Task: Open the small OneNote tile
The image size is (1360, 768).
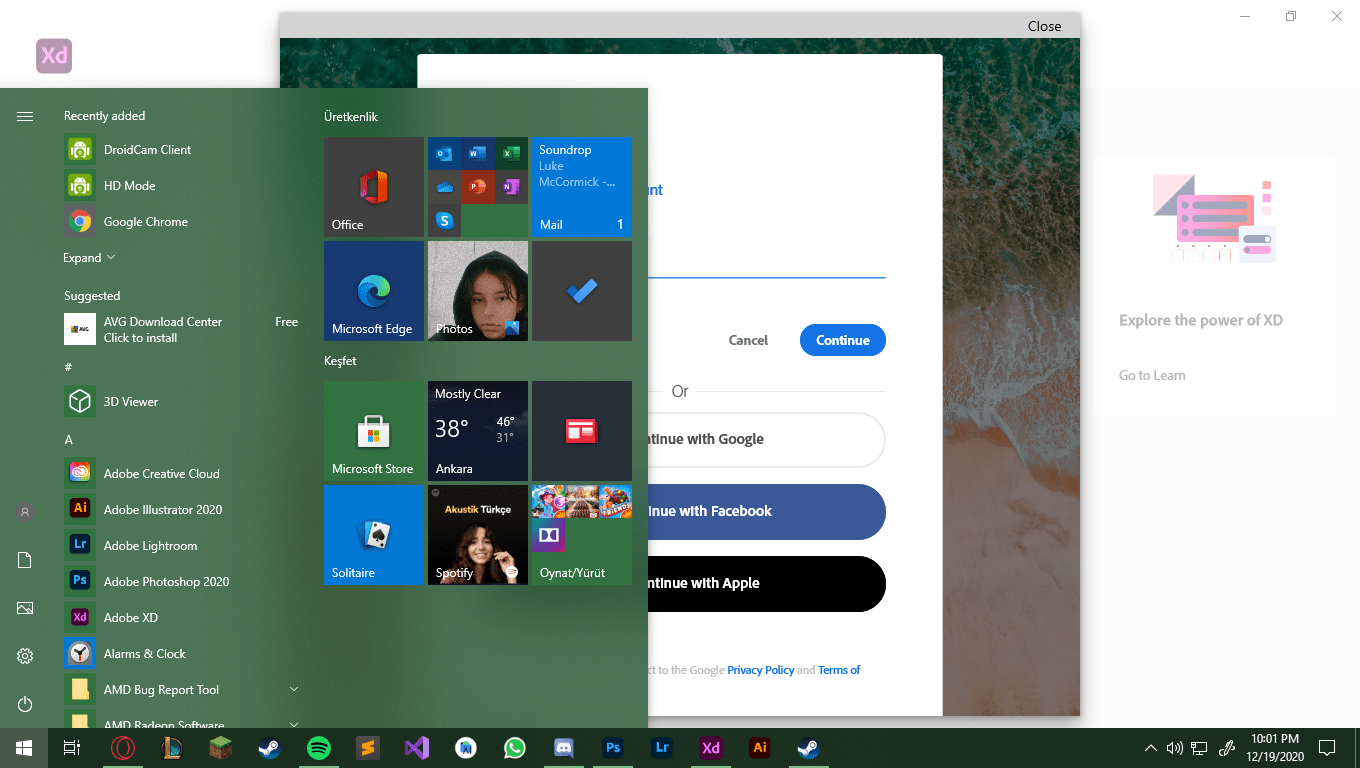Action: tap(511, 186)
